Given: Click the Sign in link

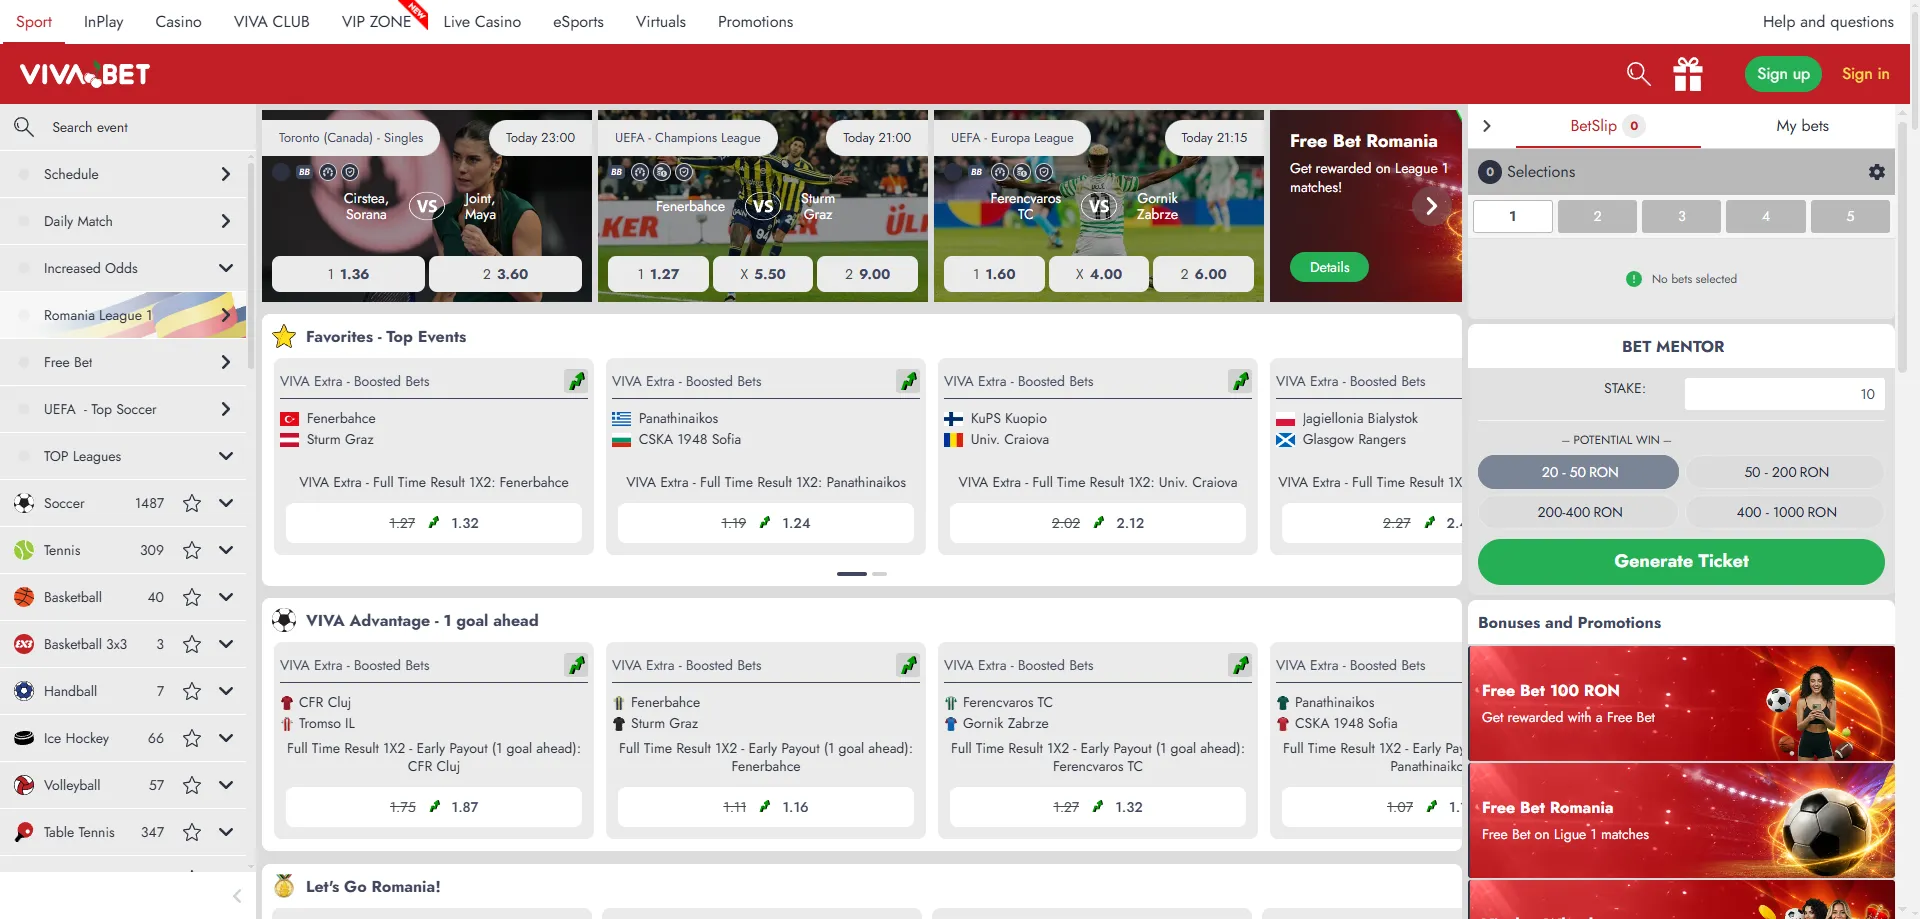Looking at the screenshot, I should coord(1865,74).
